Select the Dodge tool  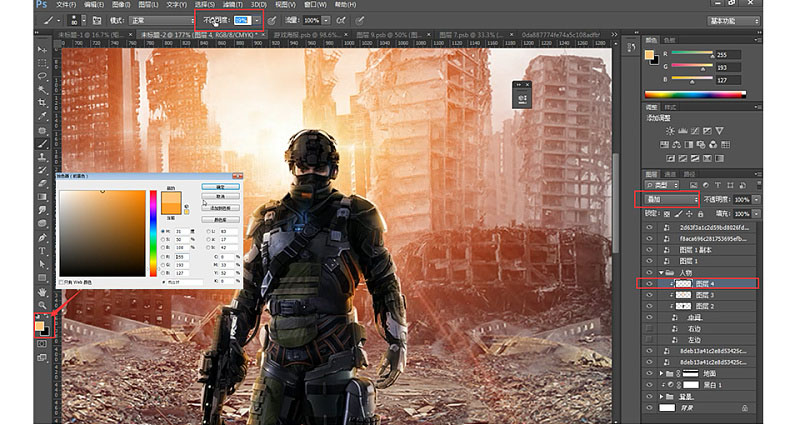click(42, 223)
